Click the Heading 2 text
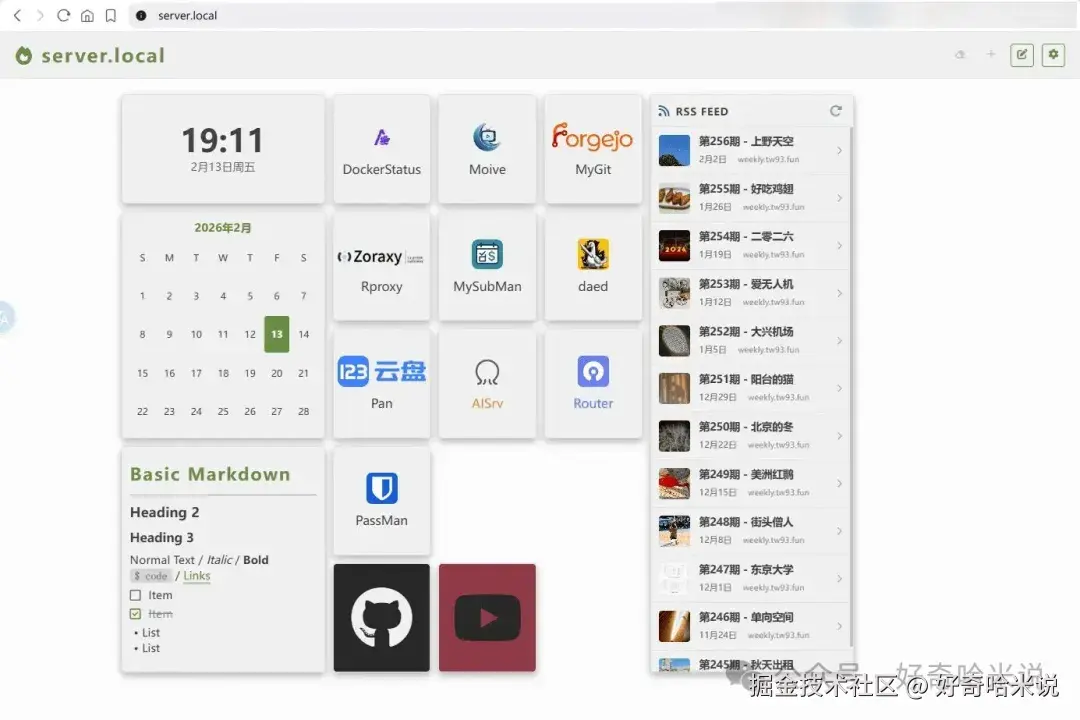 [165, 512]
